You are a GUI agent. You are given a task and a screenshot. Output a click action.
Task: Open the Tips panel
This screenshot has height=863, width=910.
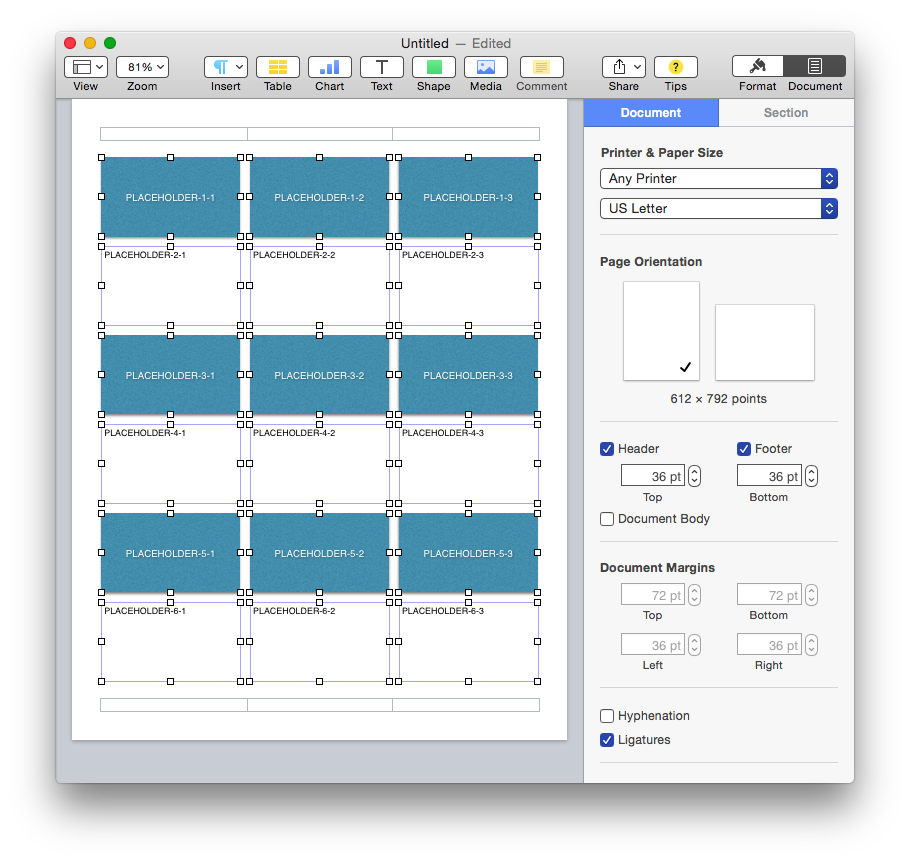[675, 67]
